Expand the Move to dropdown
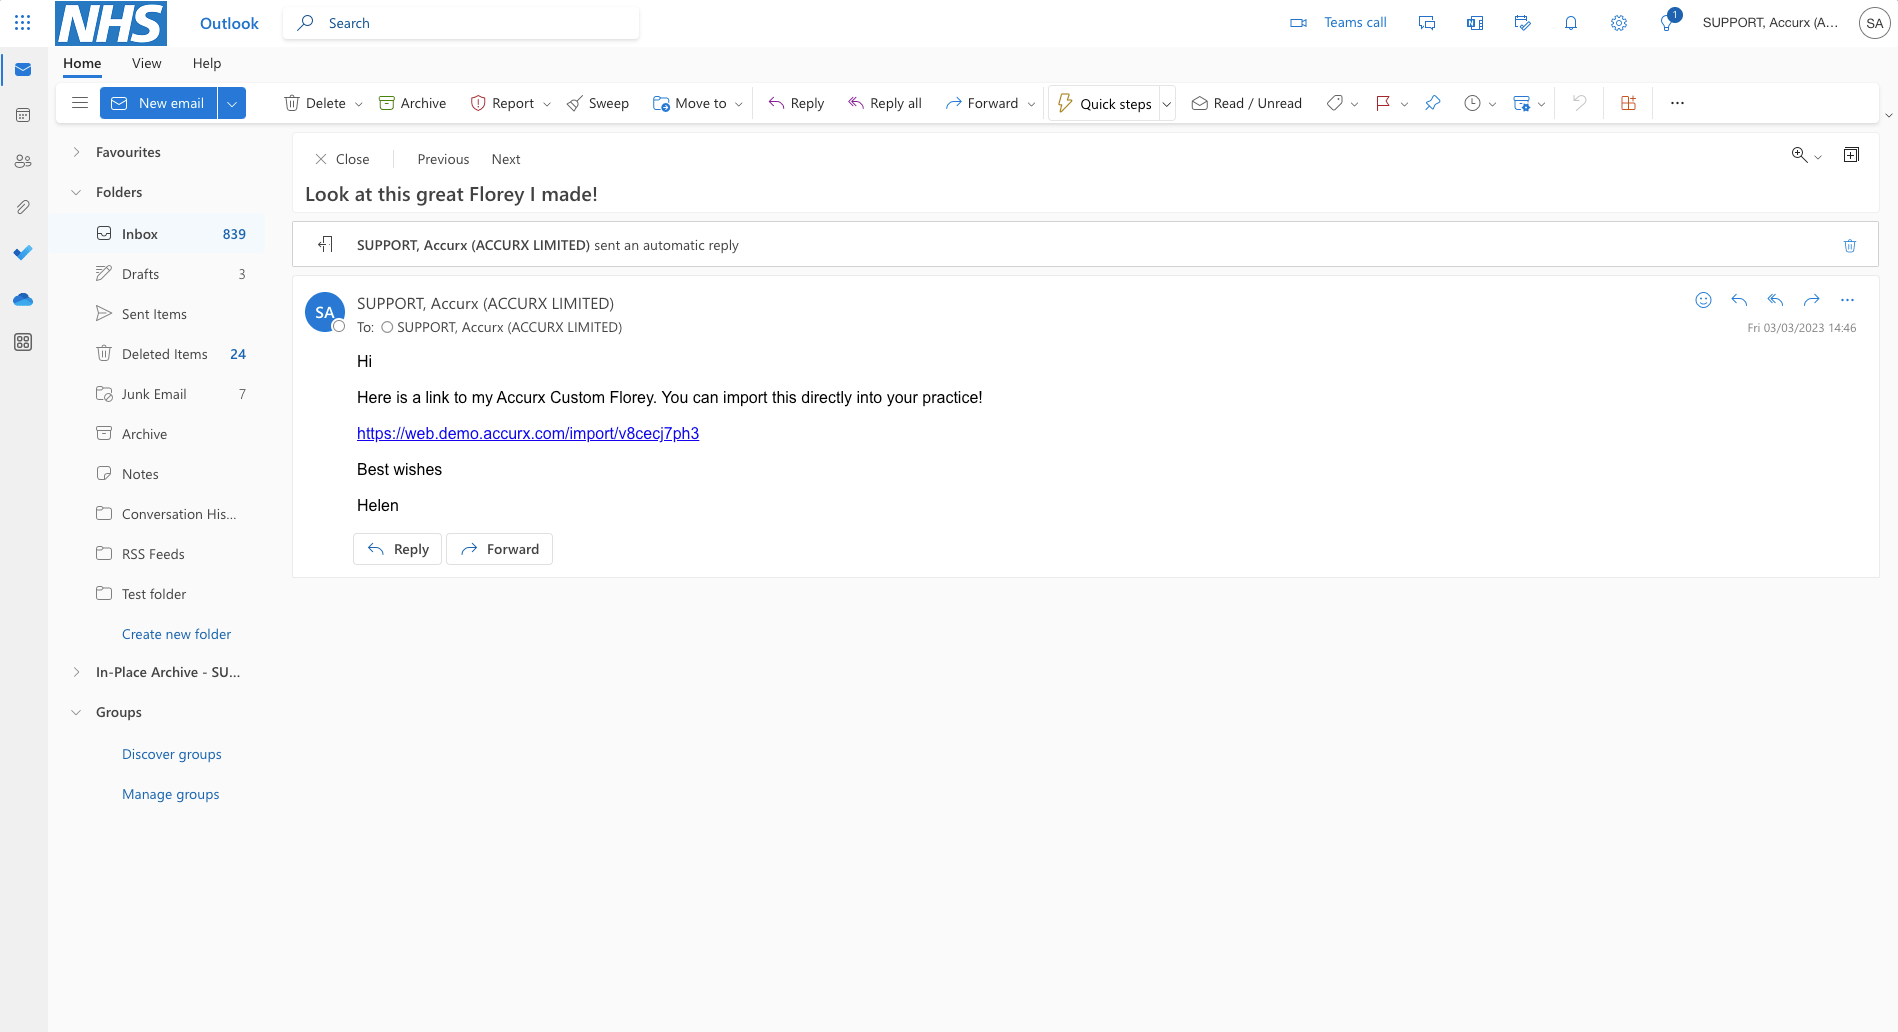1898x1032 pixels. 739,104
